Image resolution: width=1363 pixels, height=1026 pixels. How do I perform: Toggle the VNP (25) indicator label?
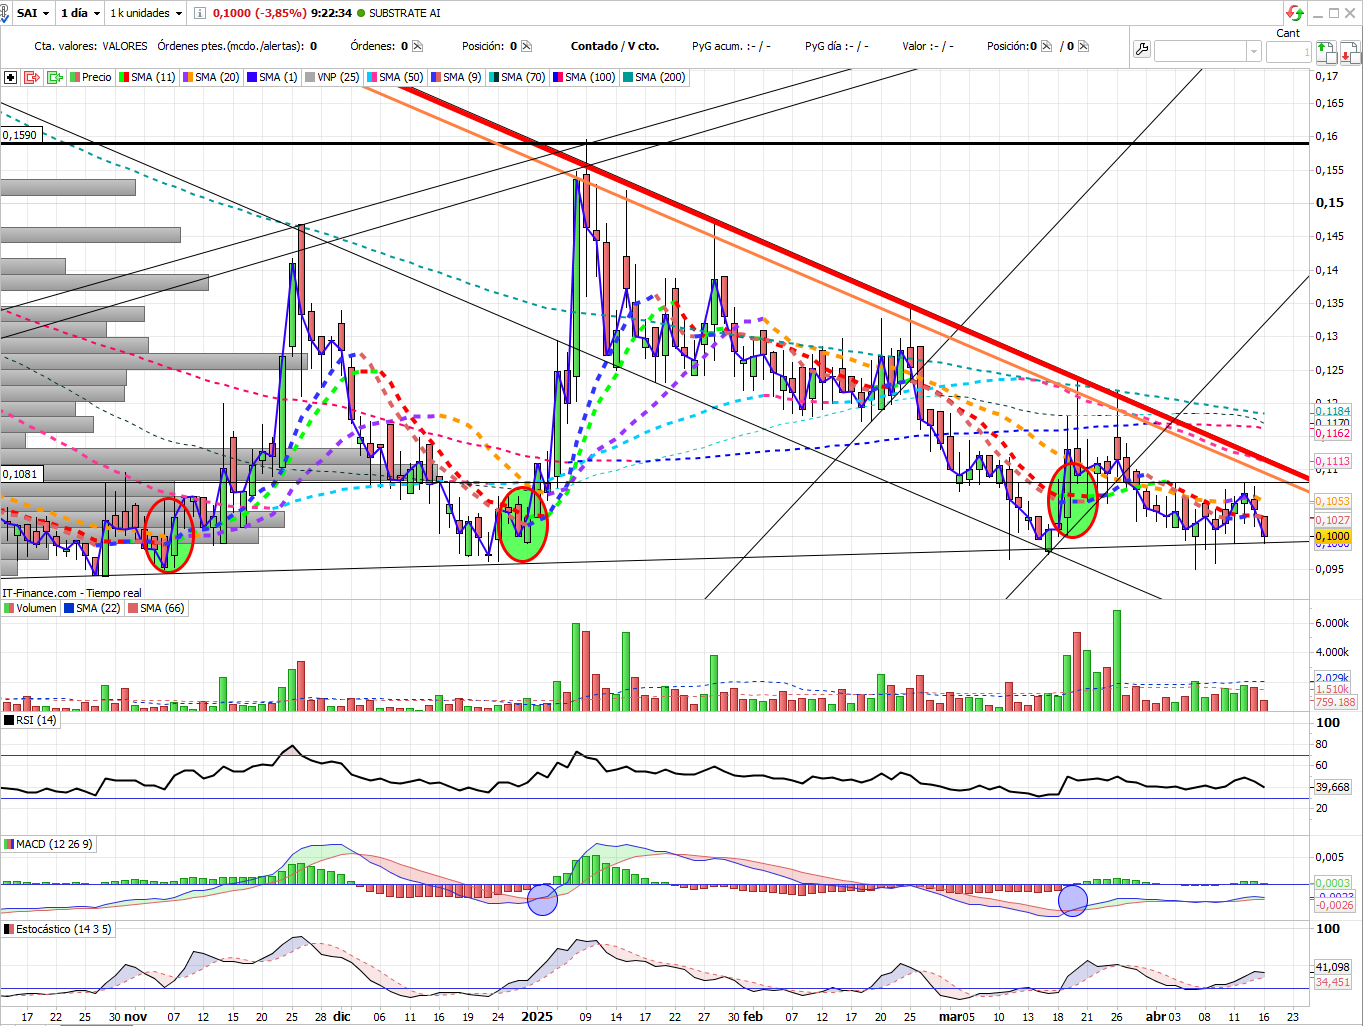(x=332, y=77)
